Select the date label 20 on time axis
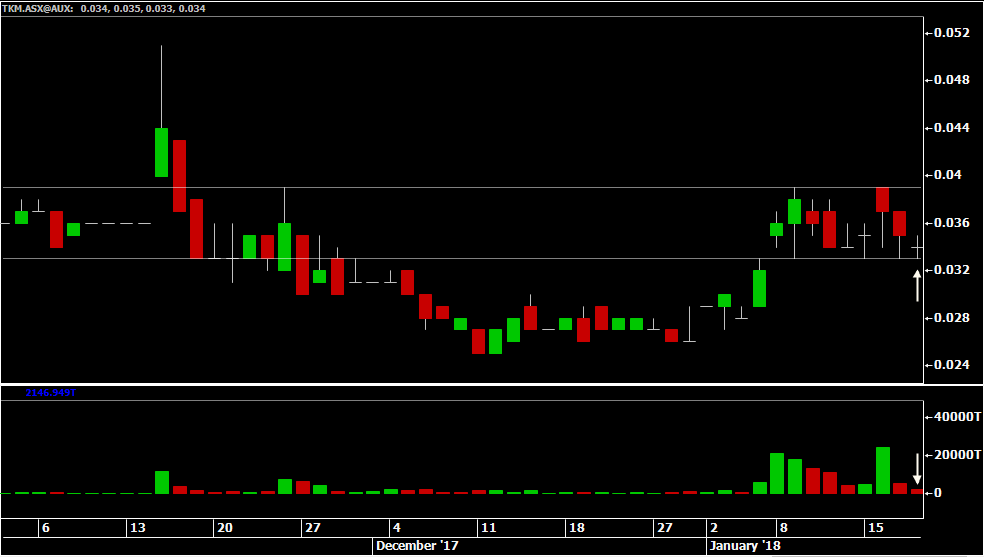This screenshot has width=984, height=557. click(225, 528)
